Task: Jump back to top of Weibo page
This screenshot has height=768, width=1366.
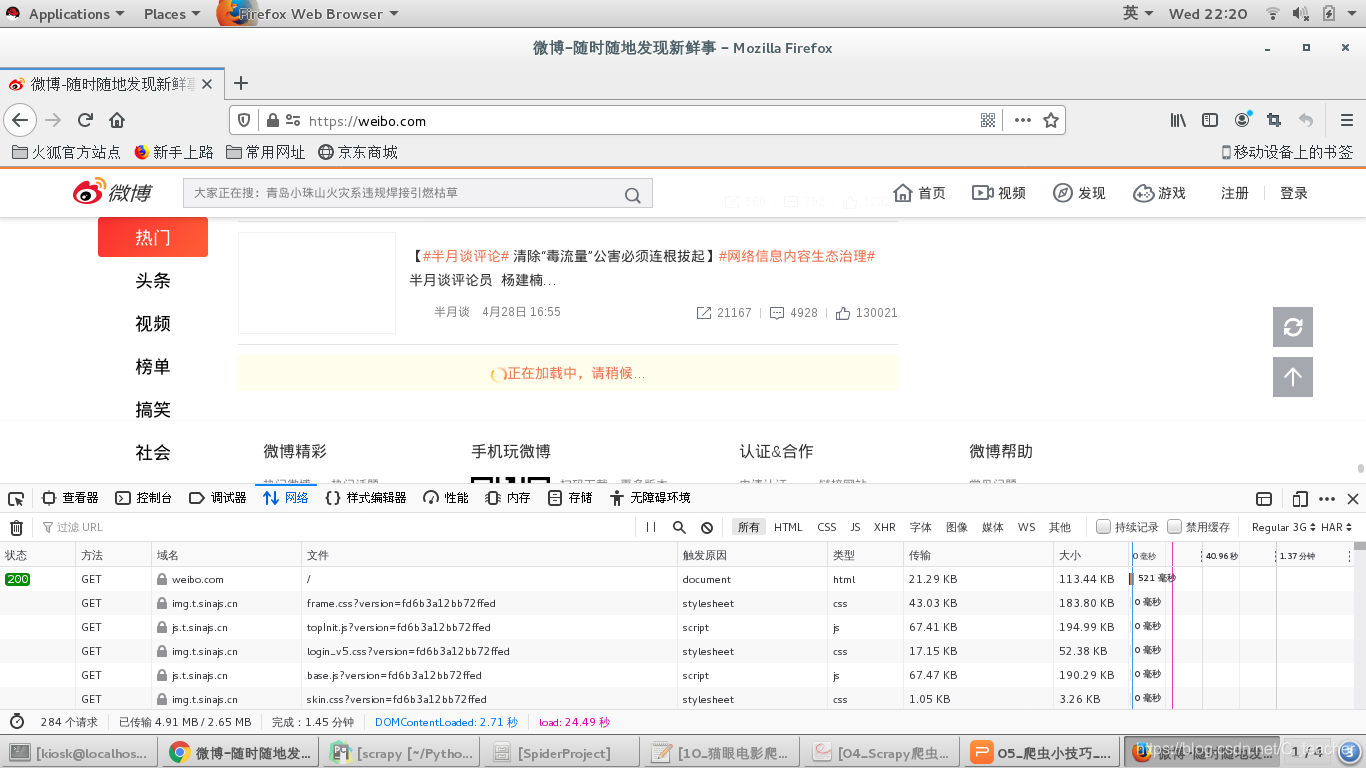Action: pos(1293,377)
